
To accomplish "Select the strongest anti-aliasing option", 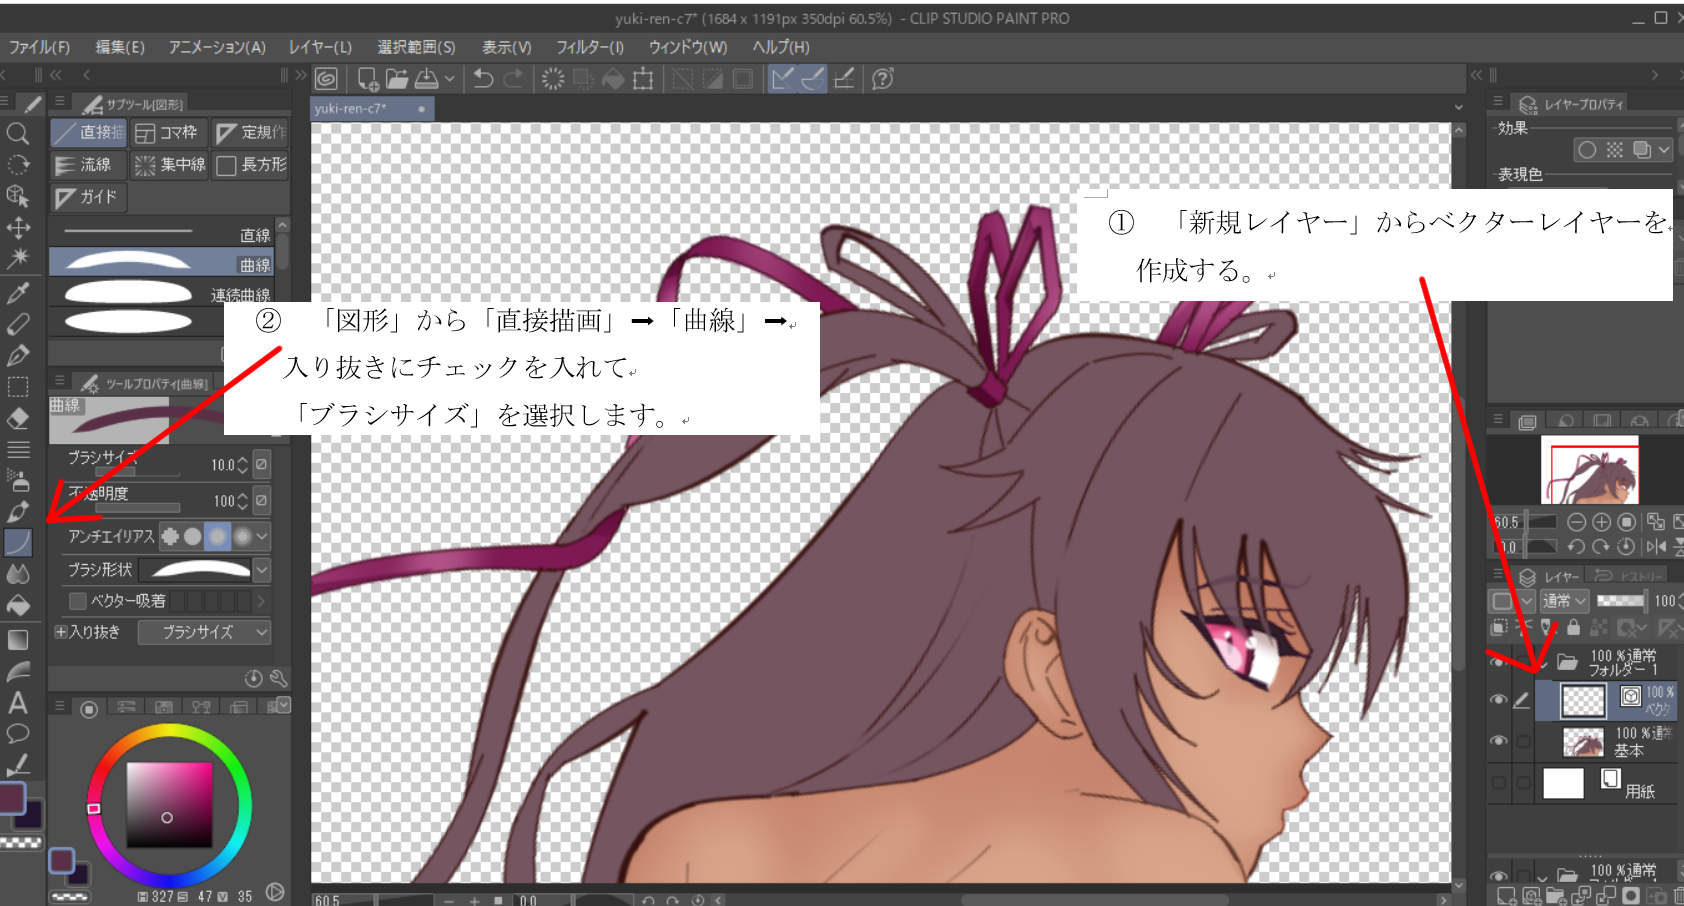I will tap(242, 537).
